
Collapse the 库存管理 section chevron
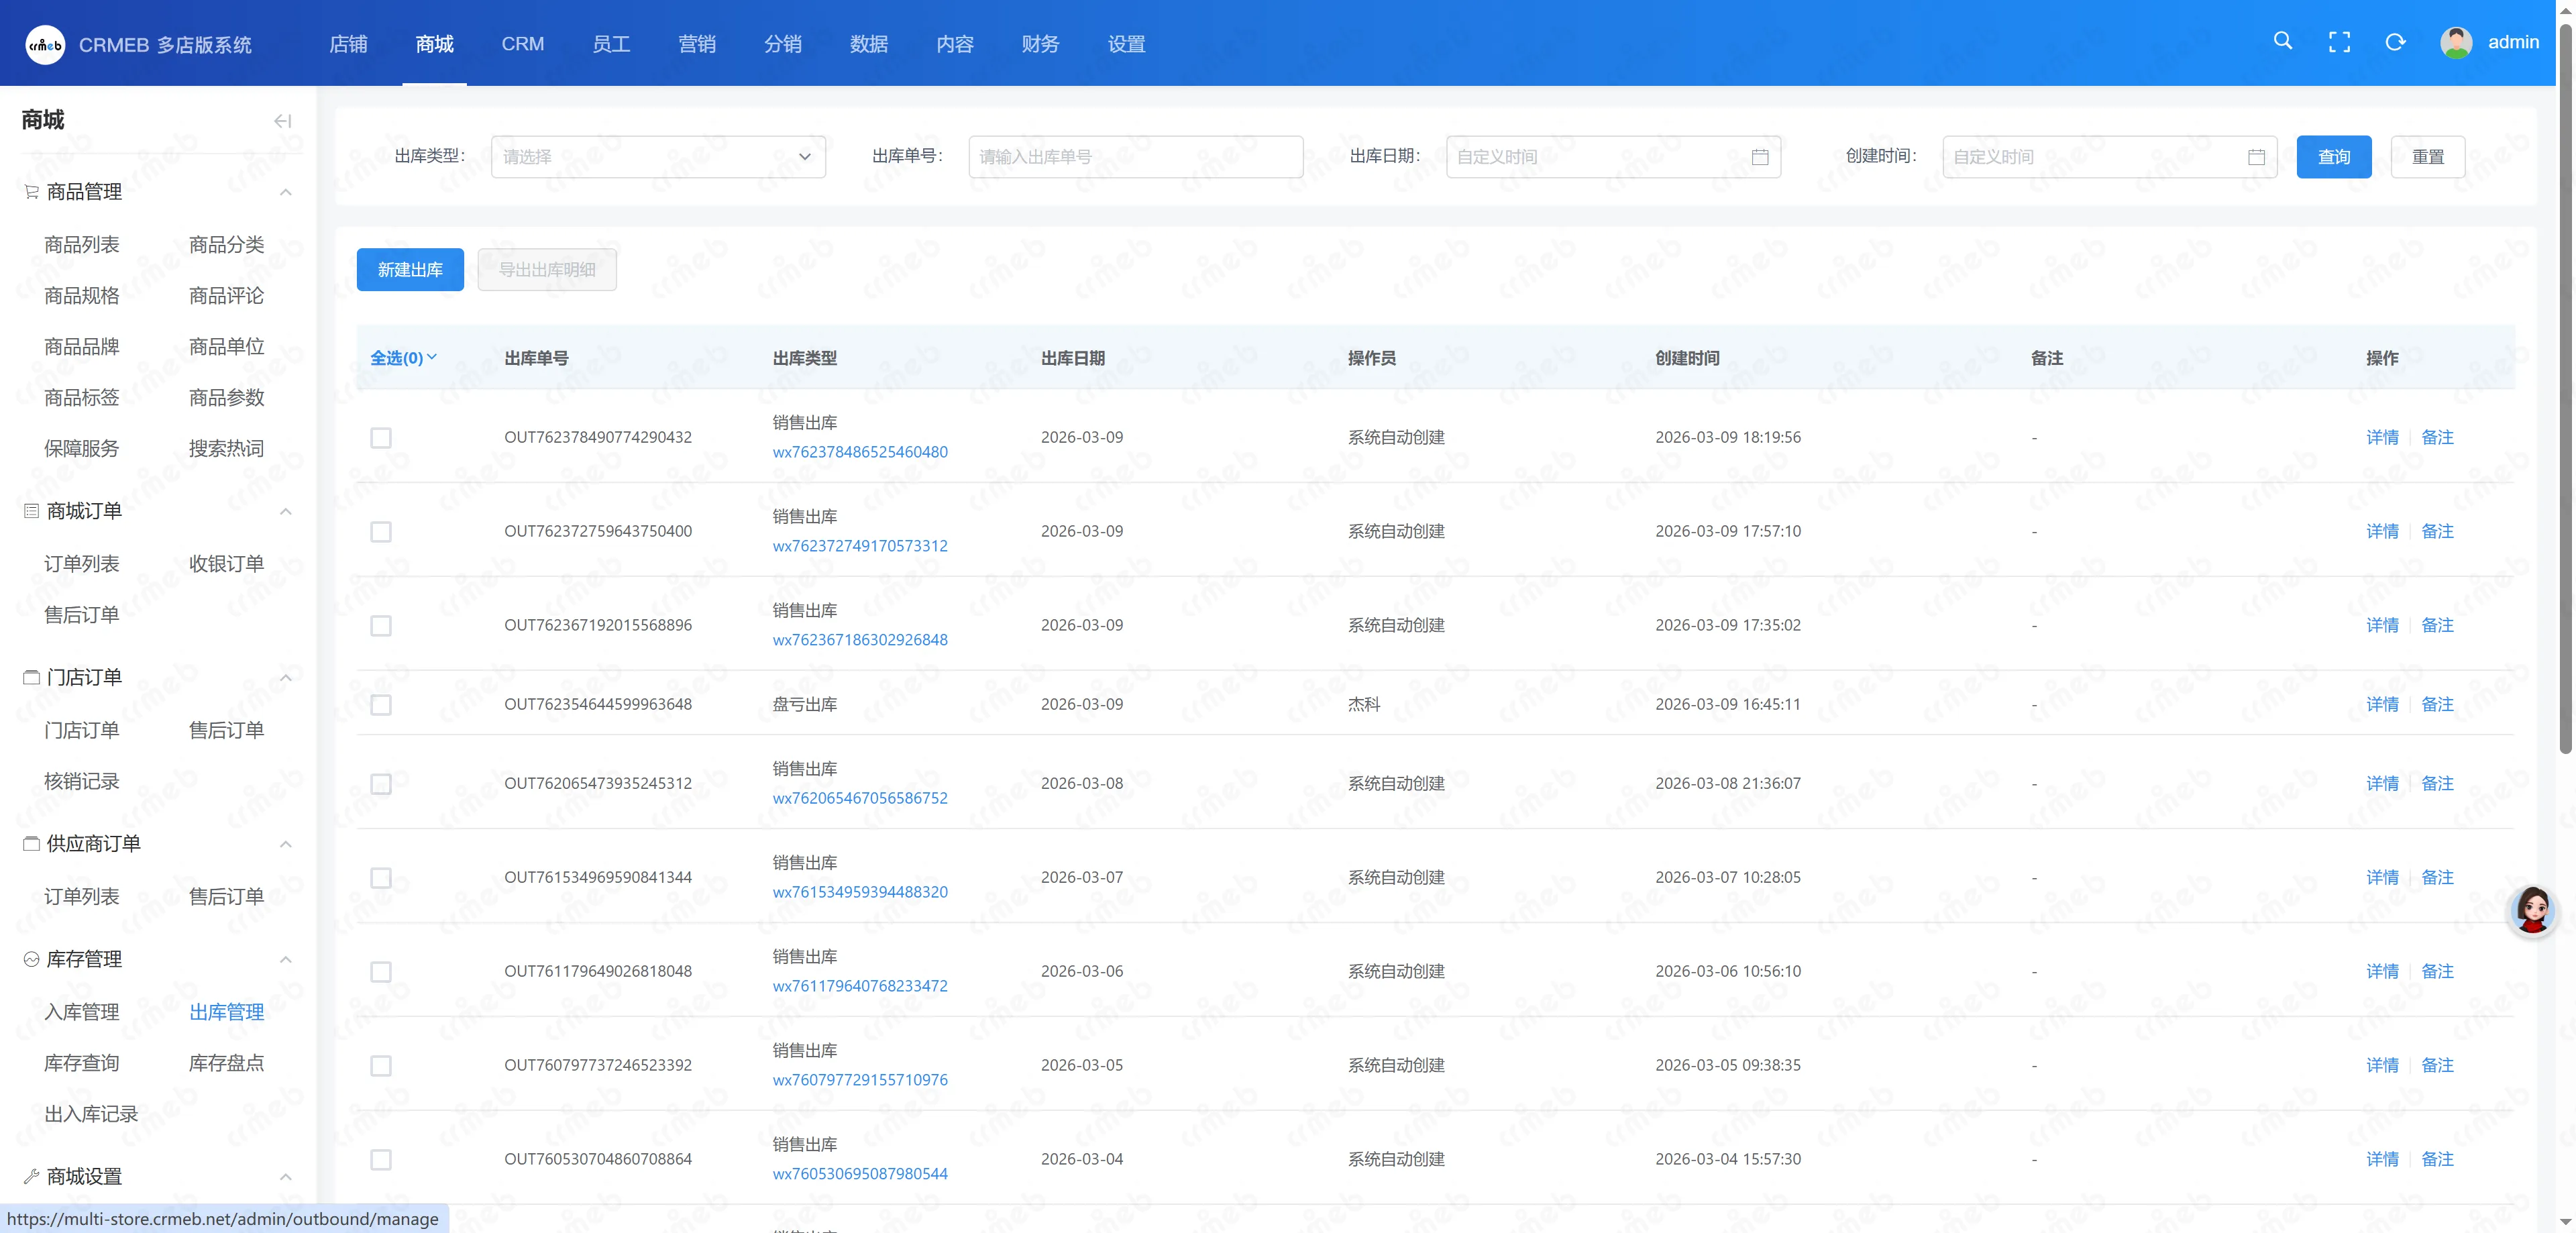(x=286, y=960)
